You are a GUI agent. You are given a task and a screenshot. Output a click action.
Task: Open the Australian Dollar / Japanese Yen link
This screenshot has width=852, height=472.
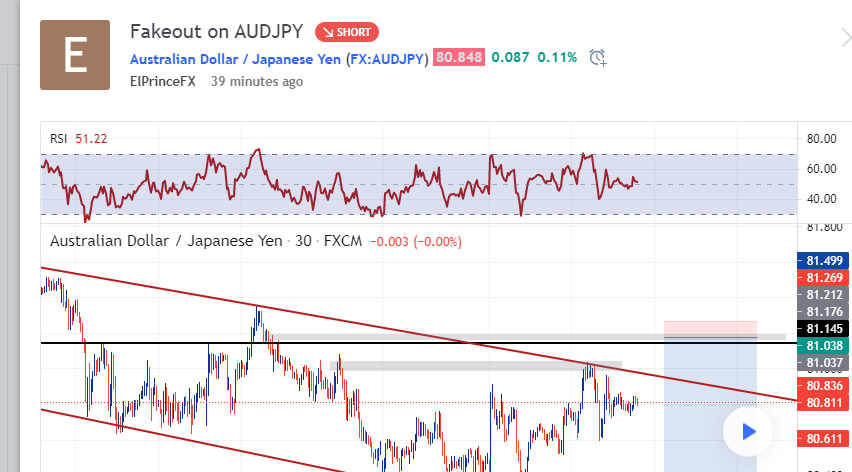tap(235, 59)
